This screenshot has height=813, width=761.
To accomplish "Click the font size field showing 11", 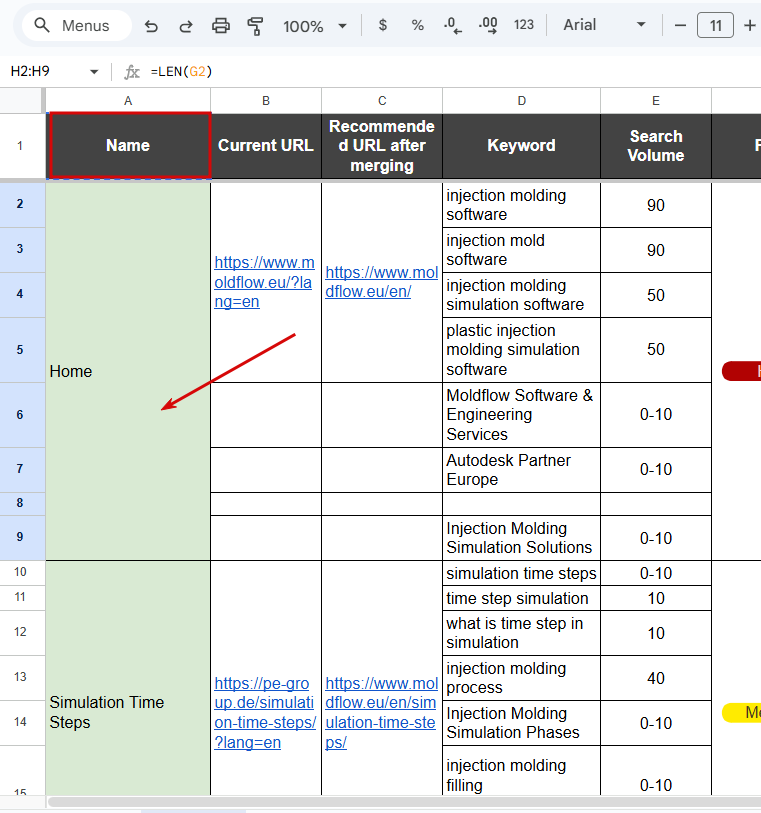I will tap(715, 25).
